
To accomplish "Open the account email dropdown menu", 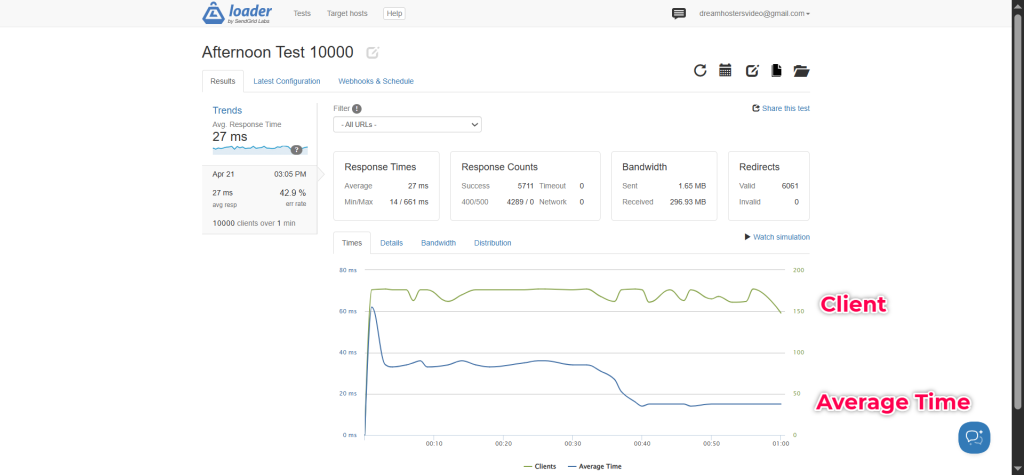I will click(x=754, y=14).
